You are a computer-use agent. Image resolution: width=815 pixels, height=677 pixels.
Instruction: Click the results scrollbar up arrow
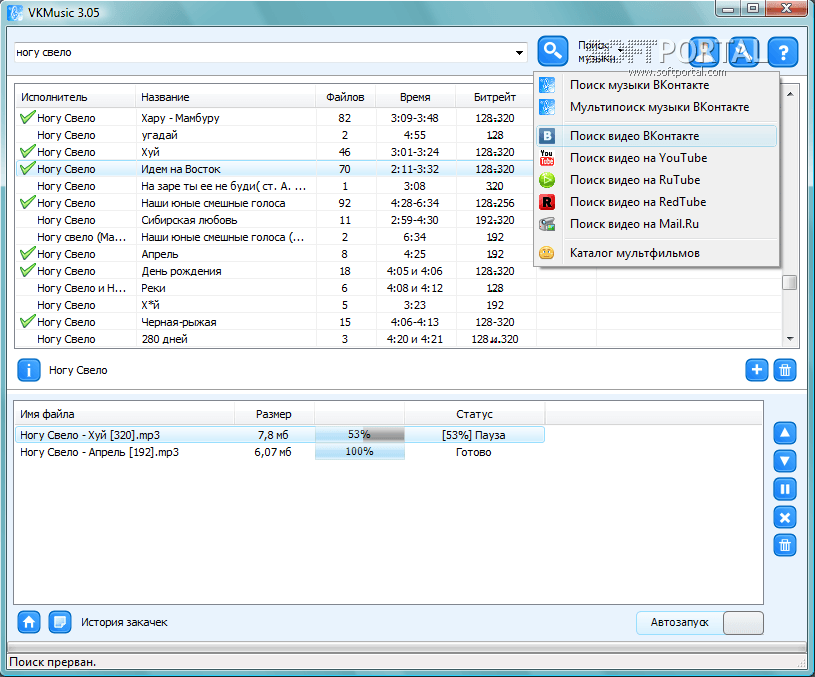click(x=790, y=94)
